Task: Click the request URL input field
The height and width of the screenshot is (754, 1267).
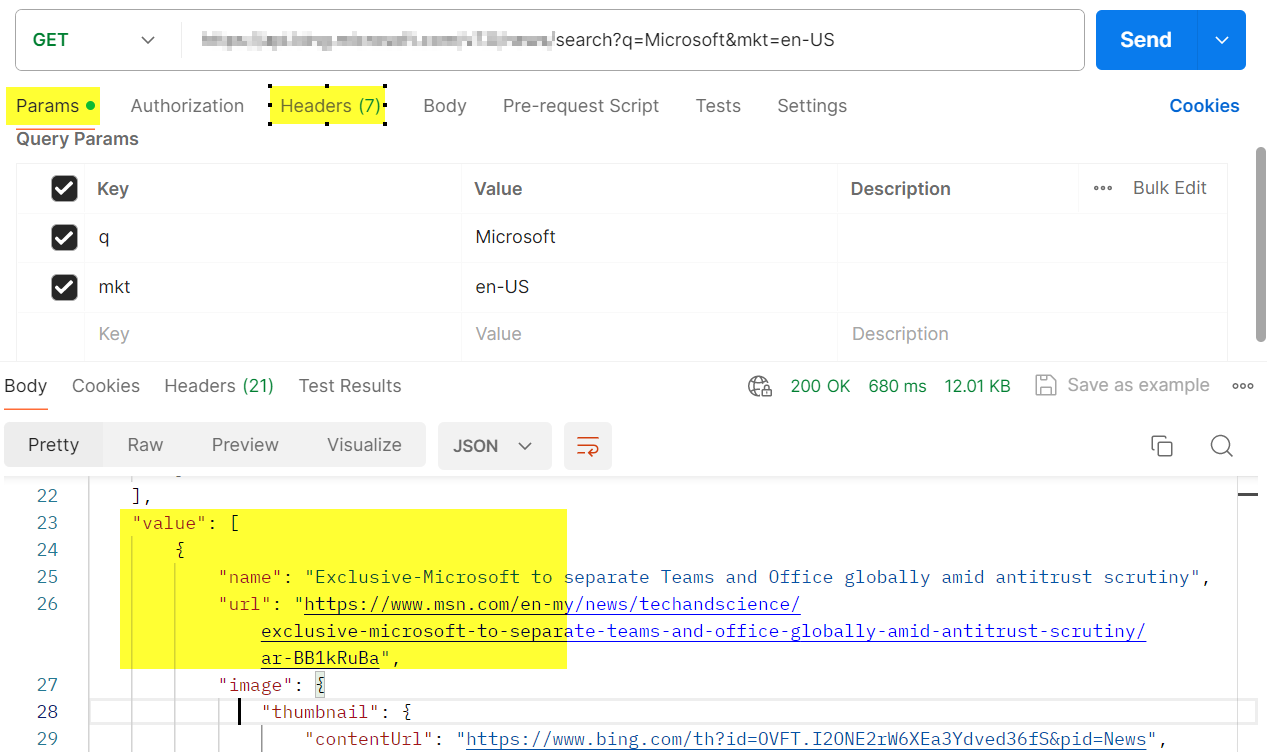Action: [x=632, y=40]
